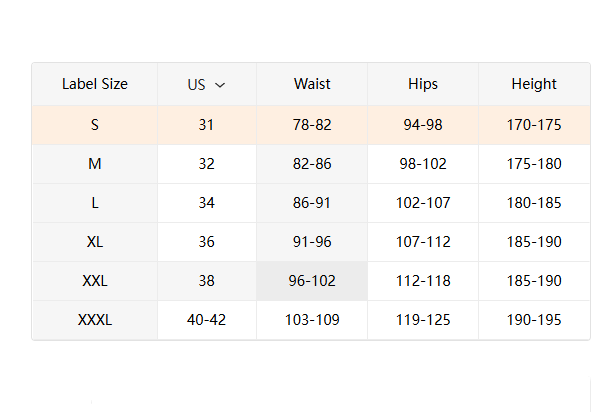This screenshot has width=611, height=412.
Task: Click the US size 40-42 cell
Action: (x=207, y=320)
